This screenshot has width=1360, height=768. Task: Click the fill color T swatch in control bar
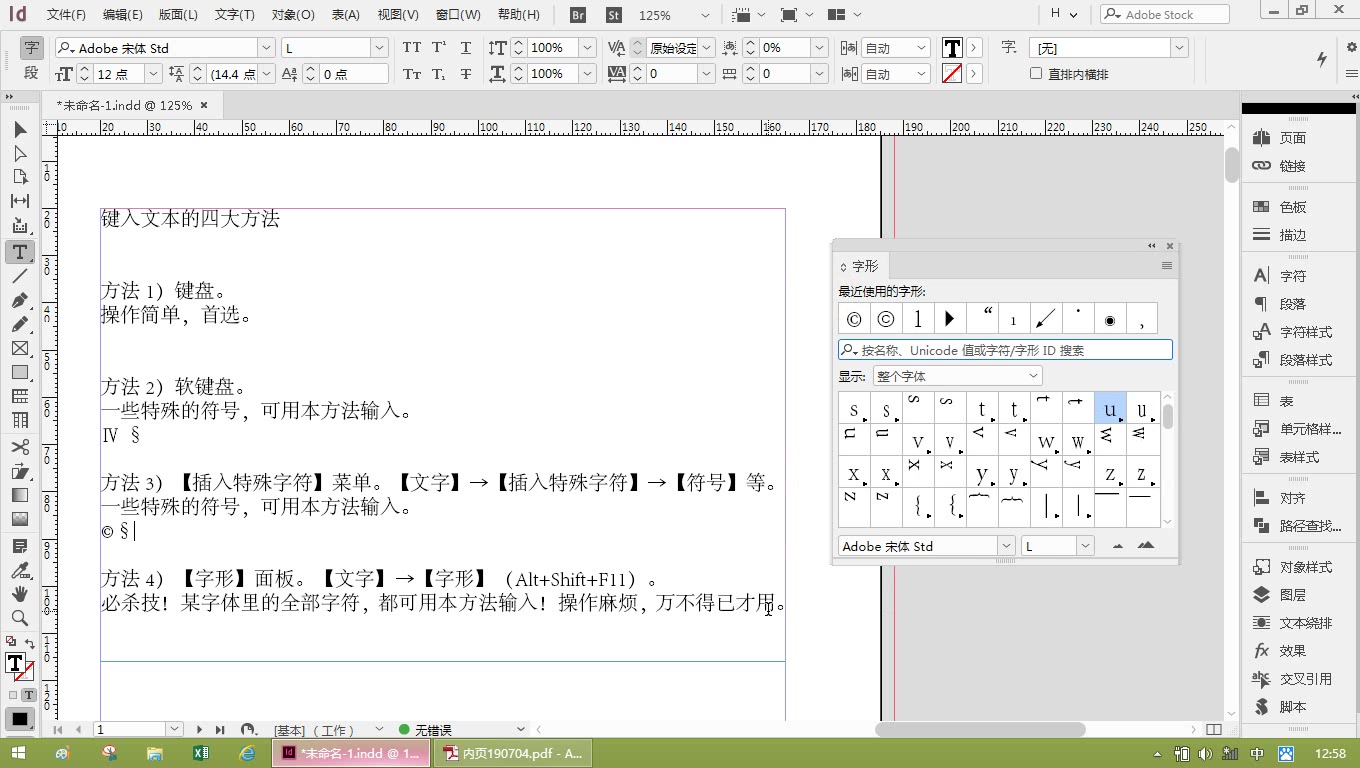tap(952, 48)
